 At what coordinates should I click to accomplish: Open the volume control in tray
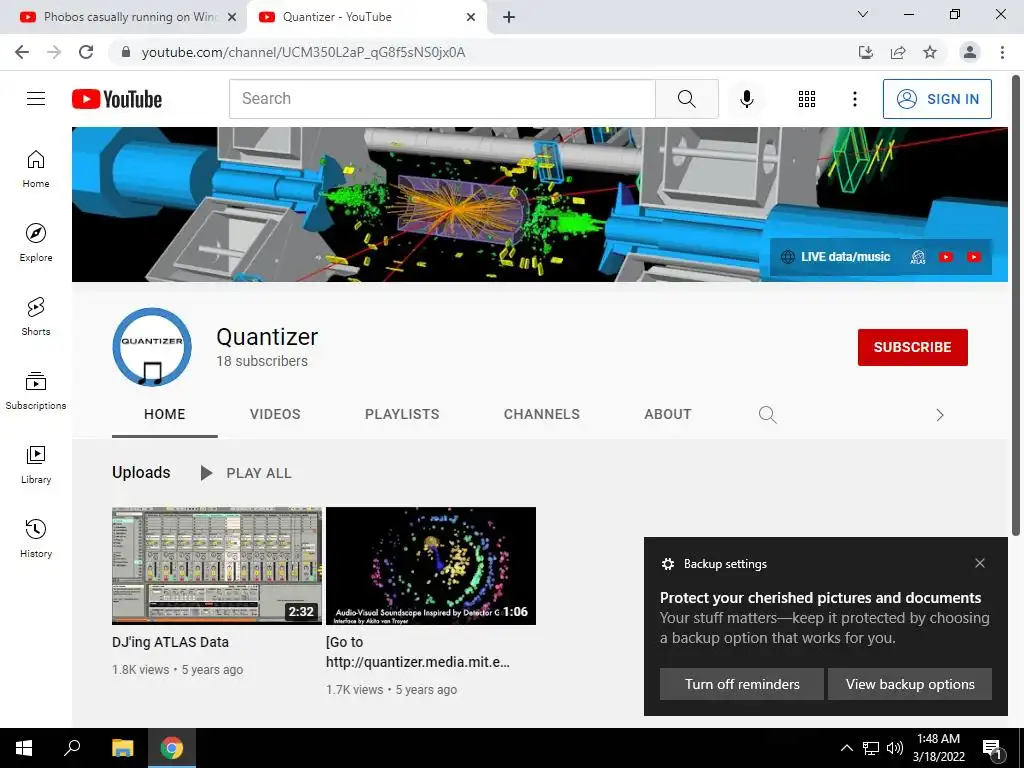click(x=895, y=748)
